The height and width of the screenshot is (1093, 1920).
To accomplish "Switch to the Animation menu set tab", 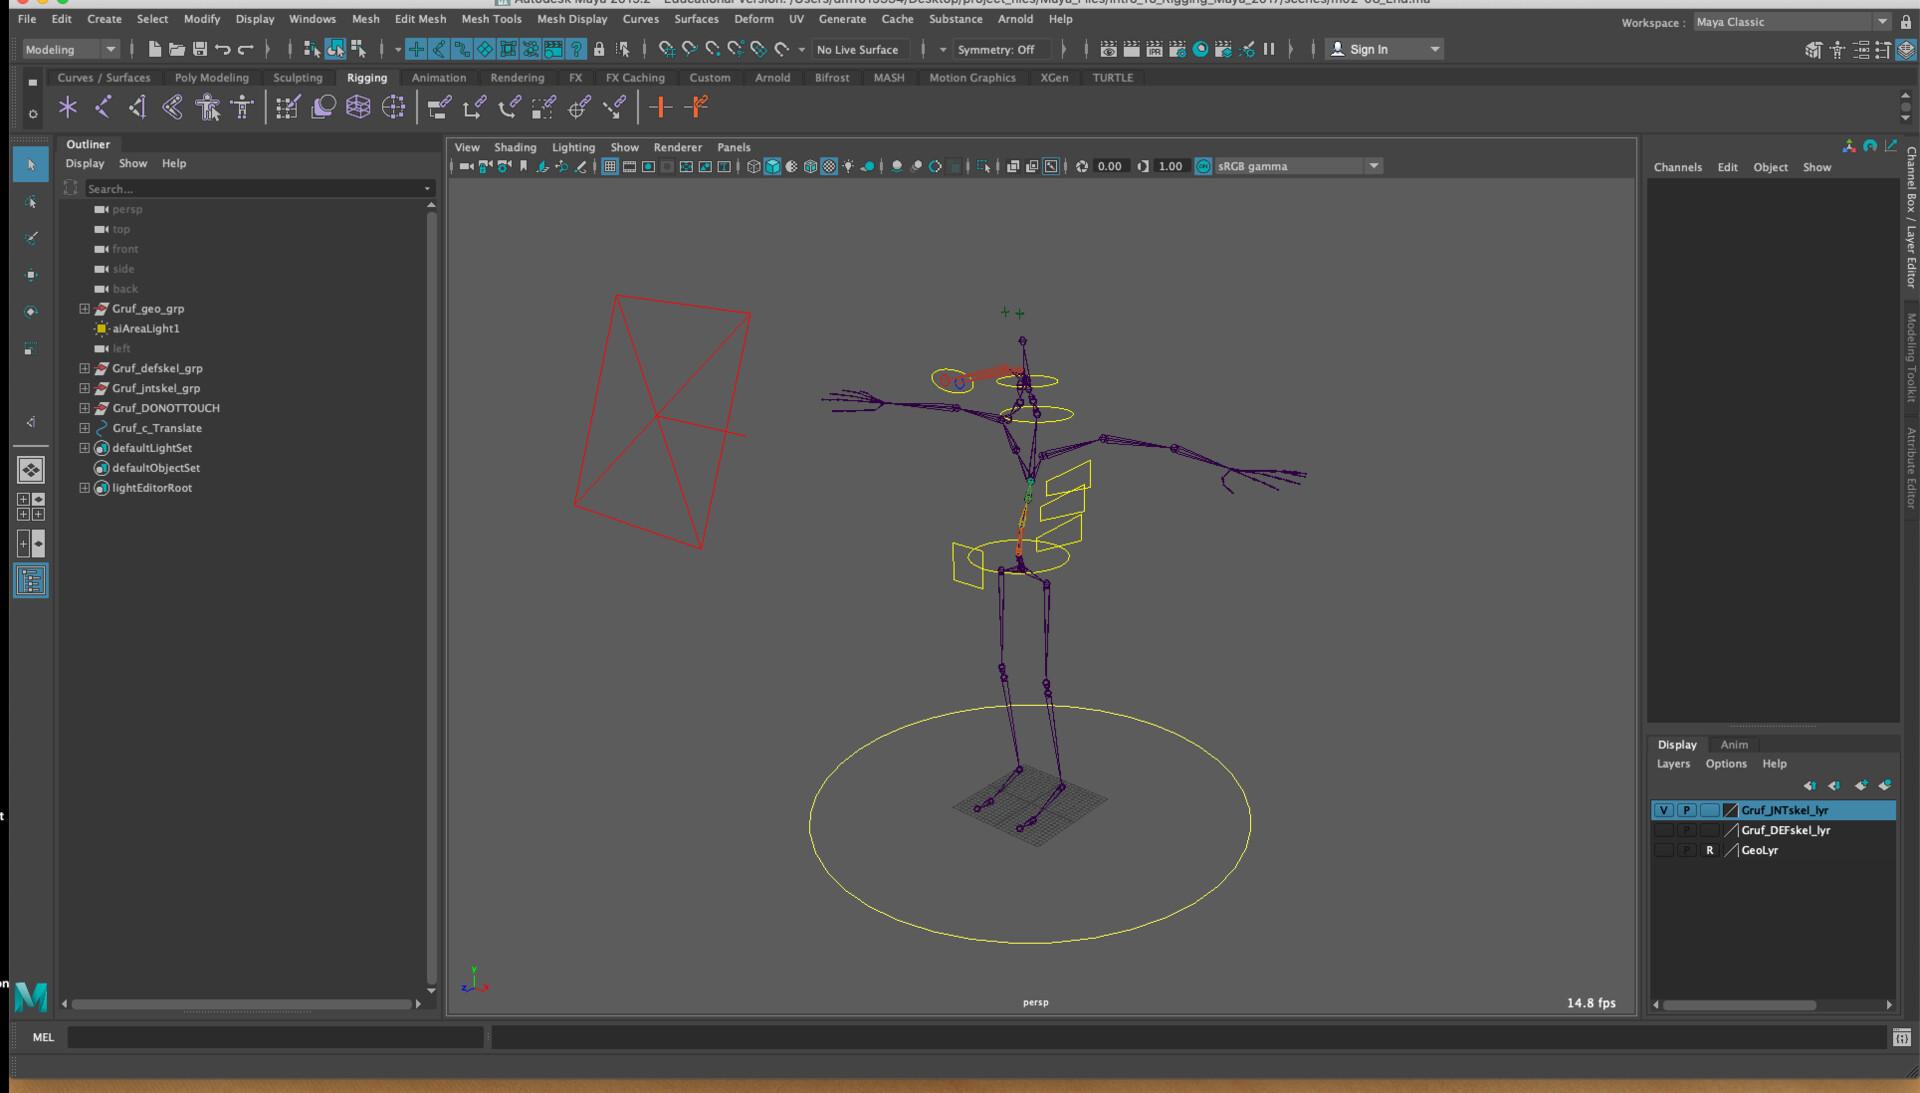I will point(439,77).
